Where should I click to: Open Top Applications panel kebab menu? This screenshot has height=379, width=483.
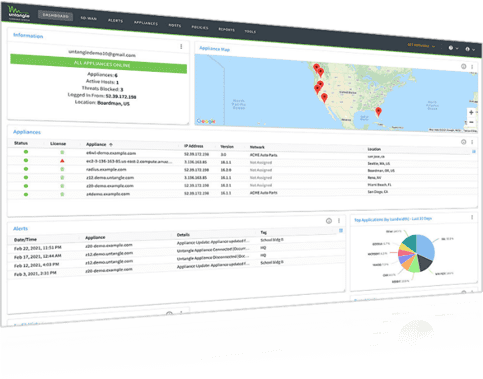pyautogui.click(x=472, y=217)
